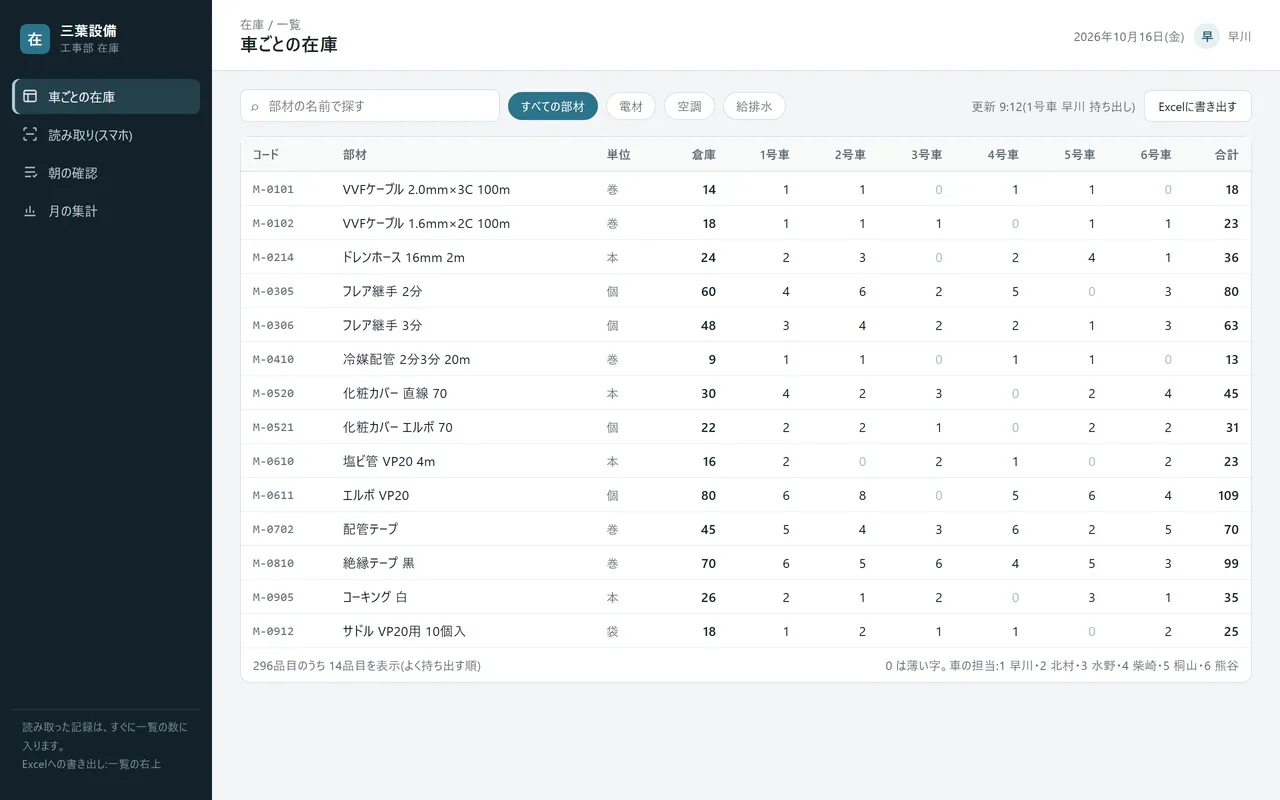Screen dimensions: 1280x800
Task: Click the ドレンホース 16mm 2m item
Action: 404,257
